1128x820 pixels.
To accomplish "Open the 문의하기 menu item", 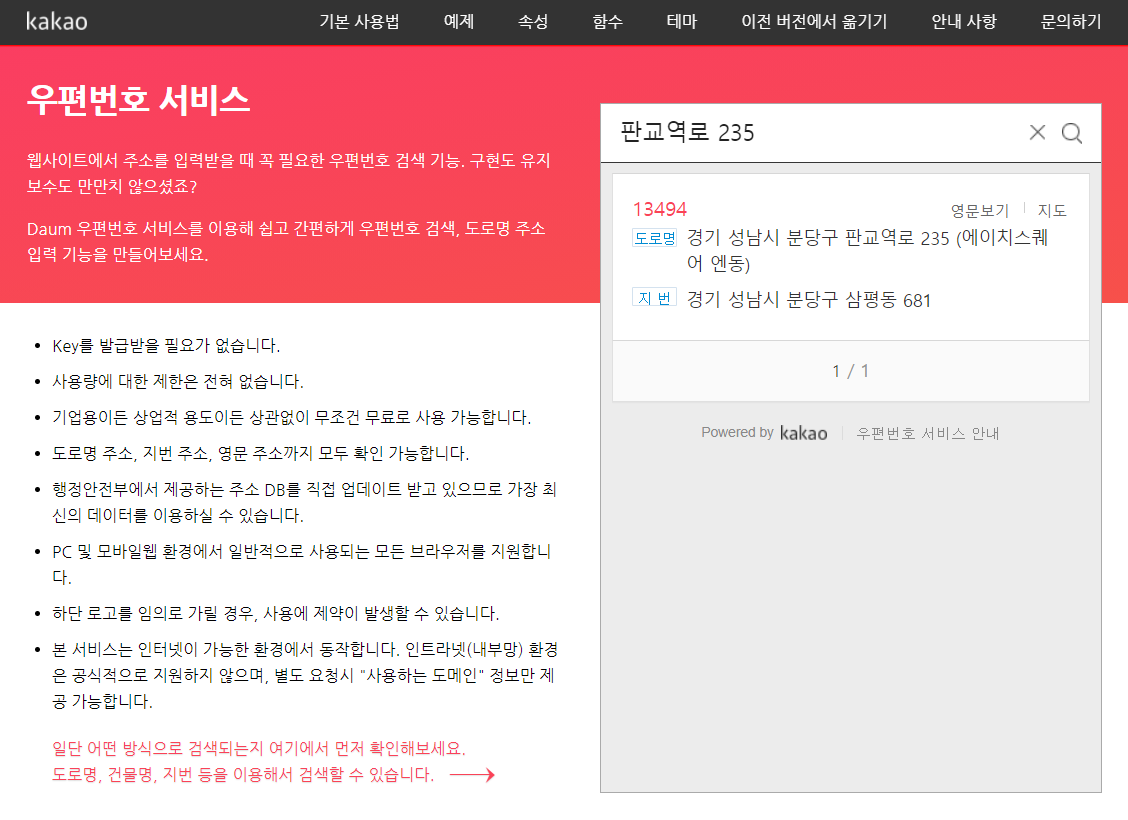I will (1070, 22).
